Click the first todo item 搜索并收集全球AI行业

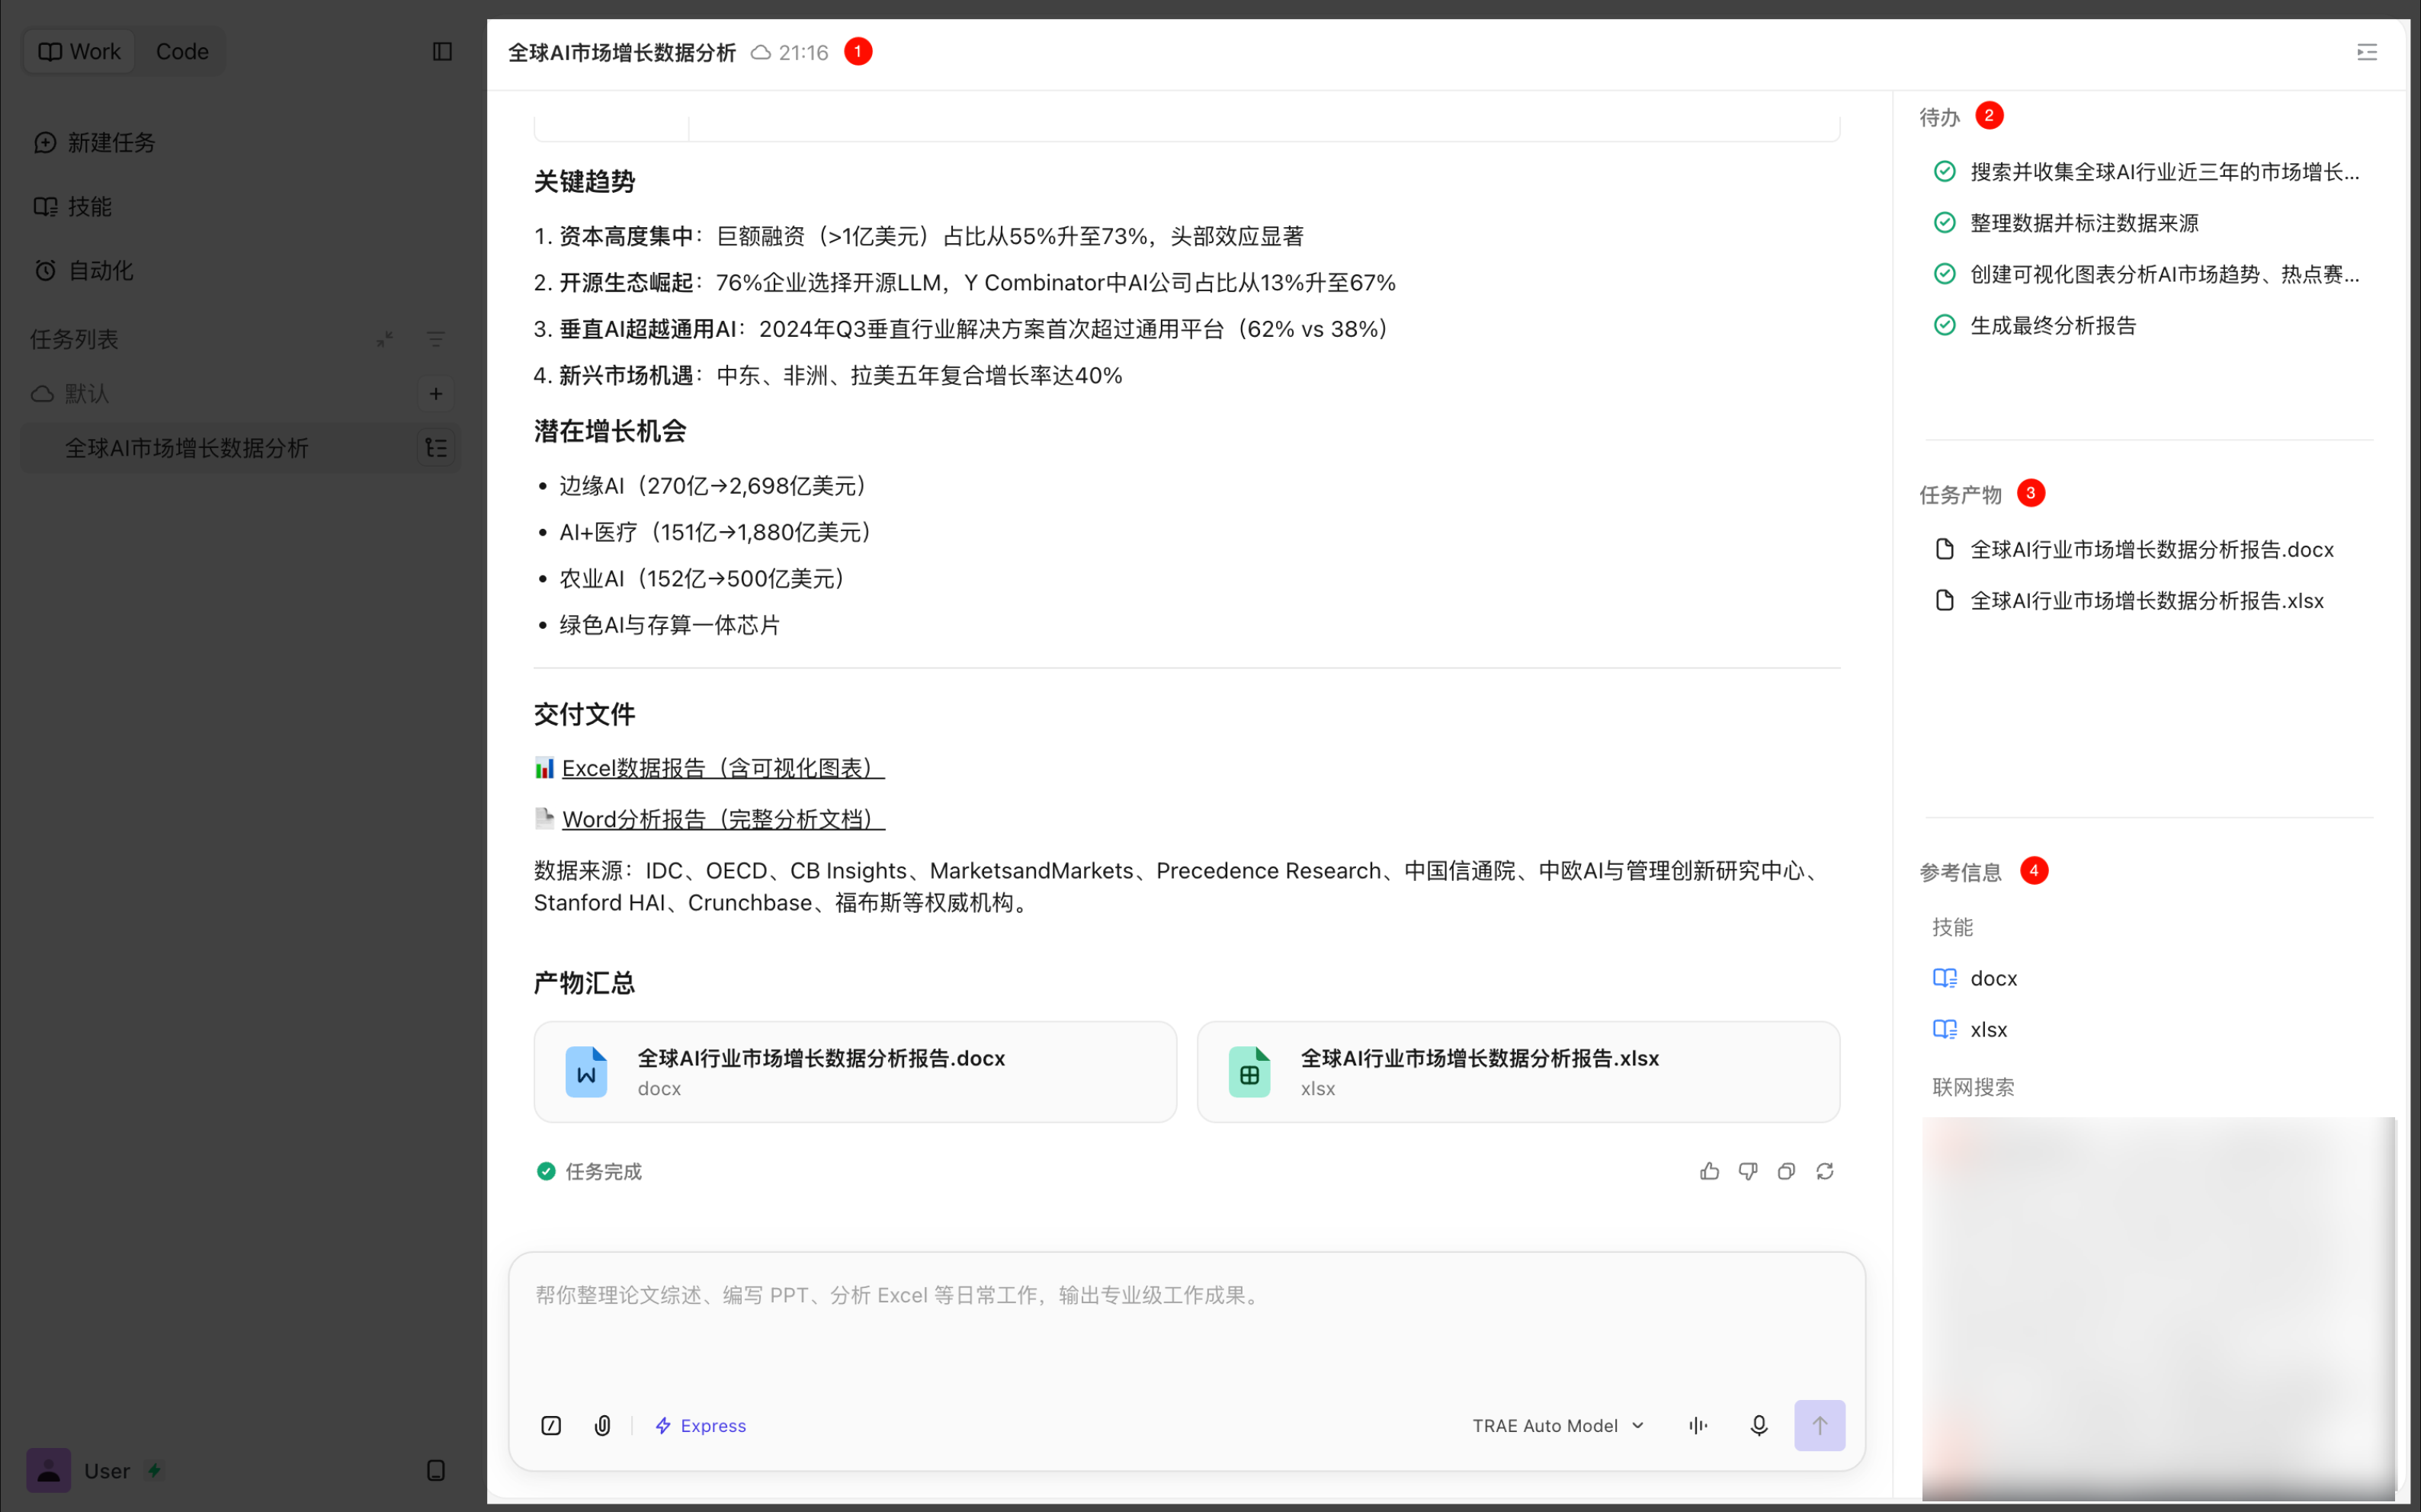(2147, 172)
